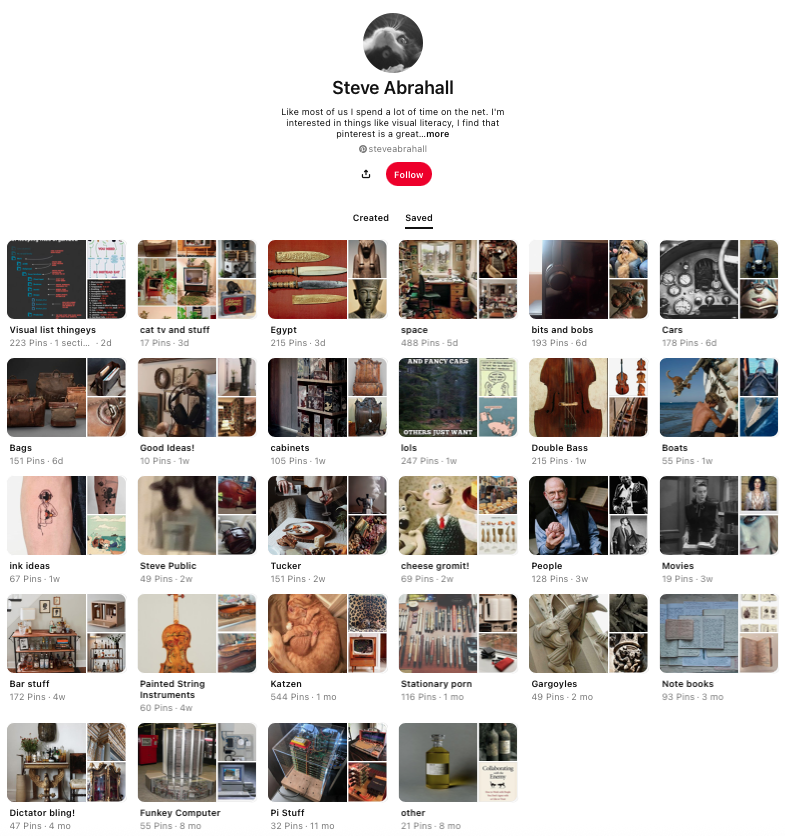
Task: Switch to the Created tab
Action: (x=371, y=218)
